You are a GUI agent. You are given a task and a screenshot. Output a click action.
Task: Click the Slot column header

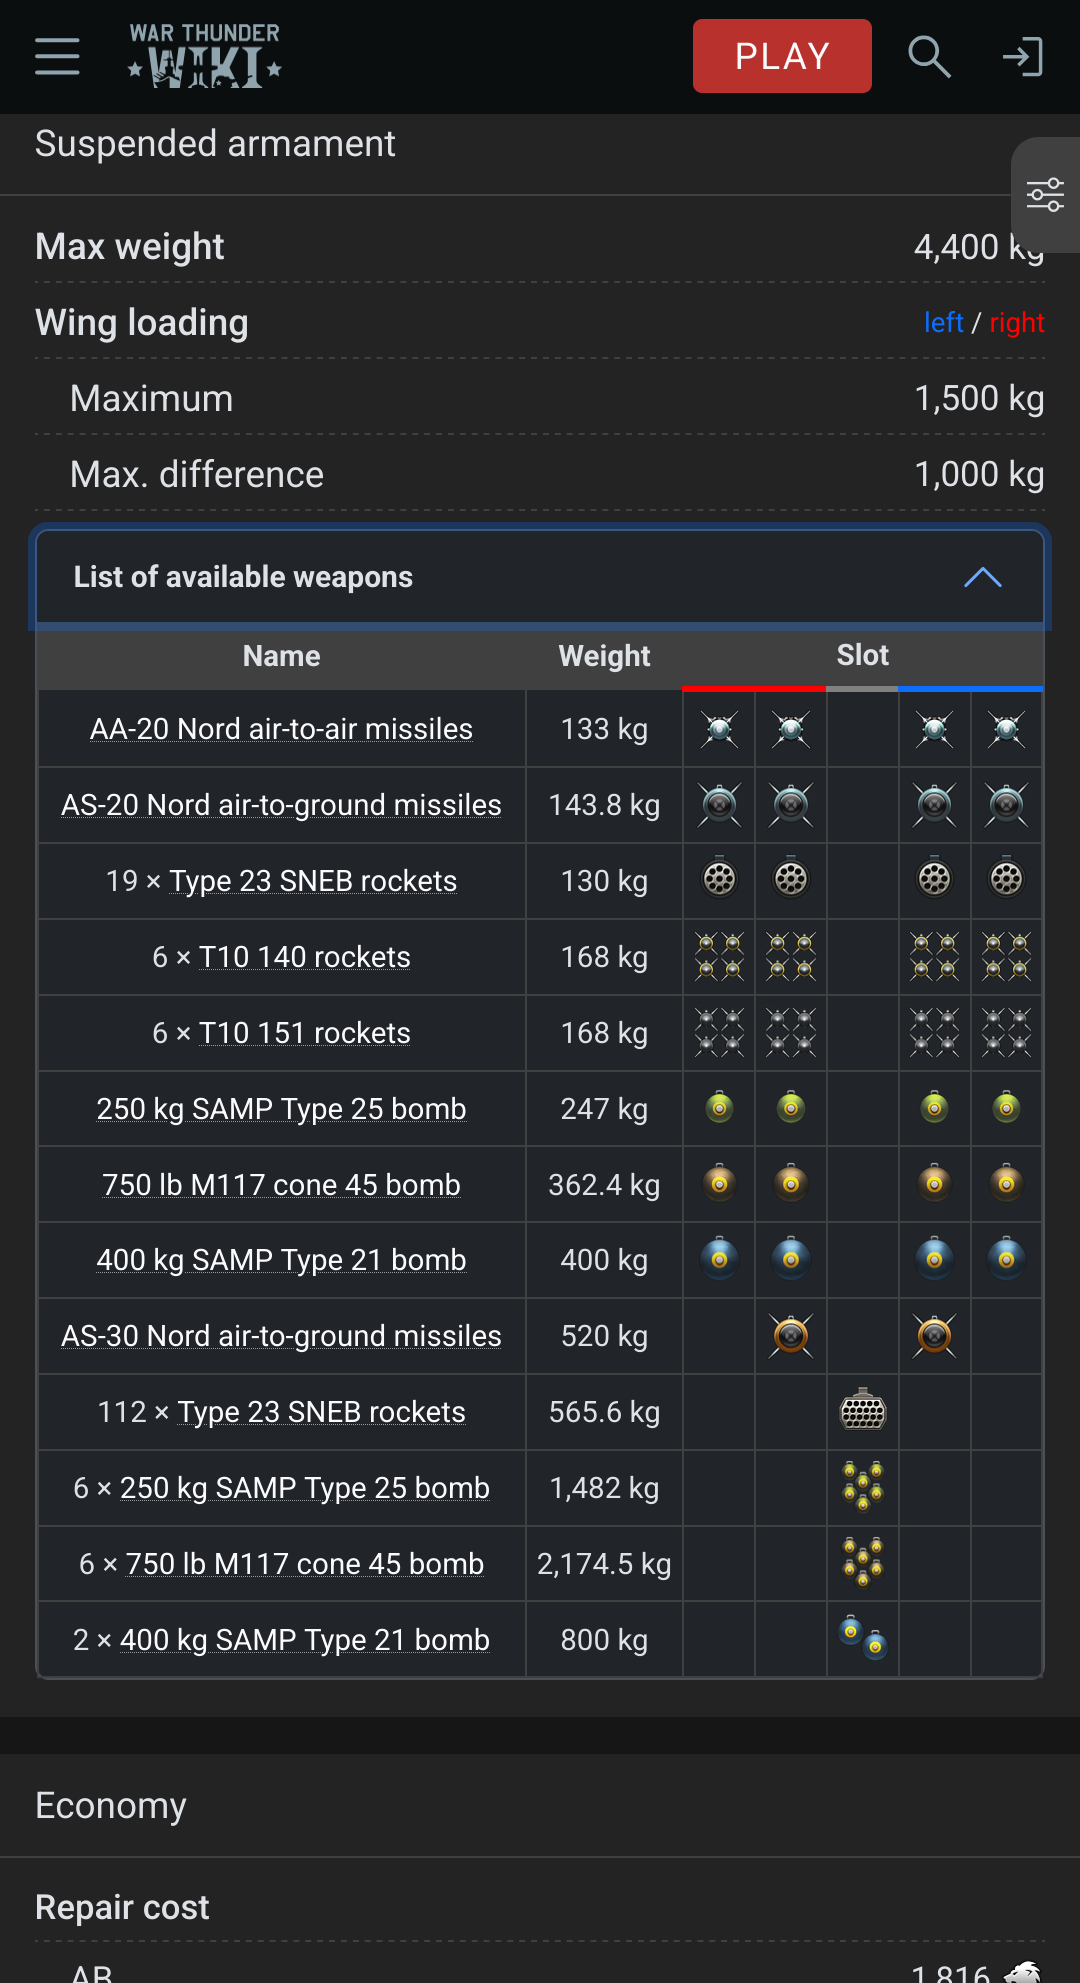tap(862, 655)
